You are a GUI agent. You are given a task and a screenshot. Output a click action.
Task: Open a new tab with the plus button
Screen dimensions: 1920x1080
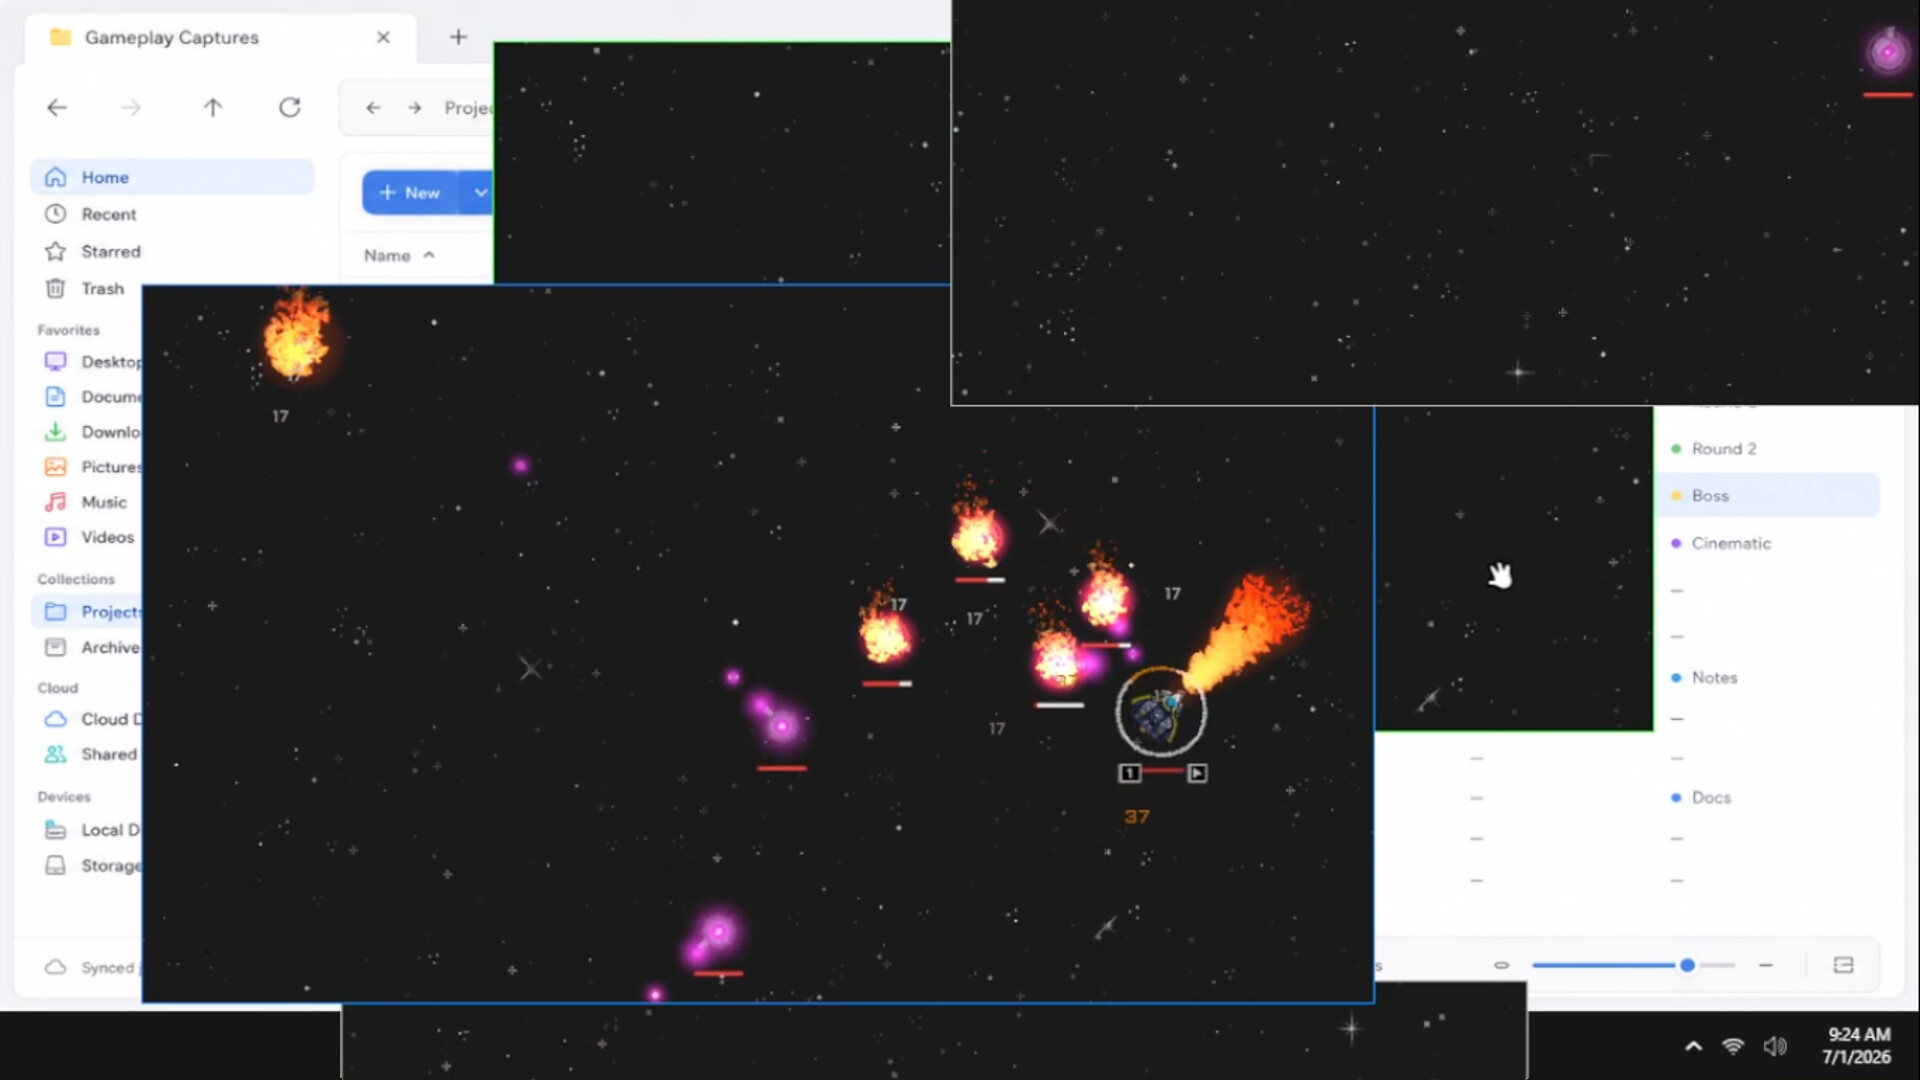458,37
